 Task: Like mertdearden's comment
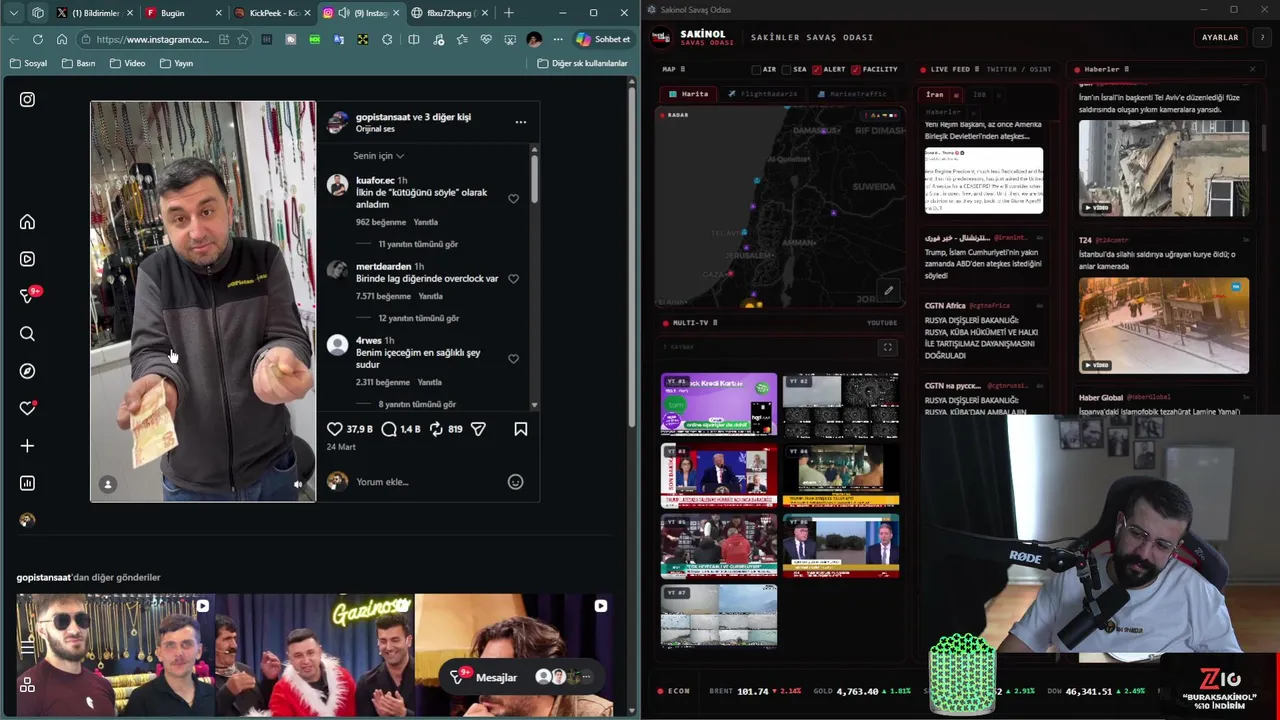513,279
